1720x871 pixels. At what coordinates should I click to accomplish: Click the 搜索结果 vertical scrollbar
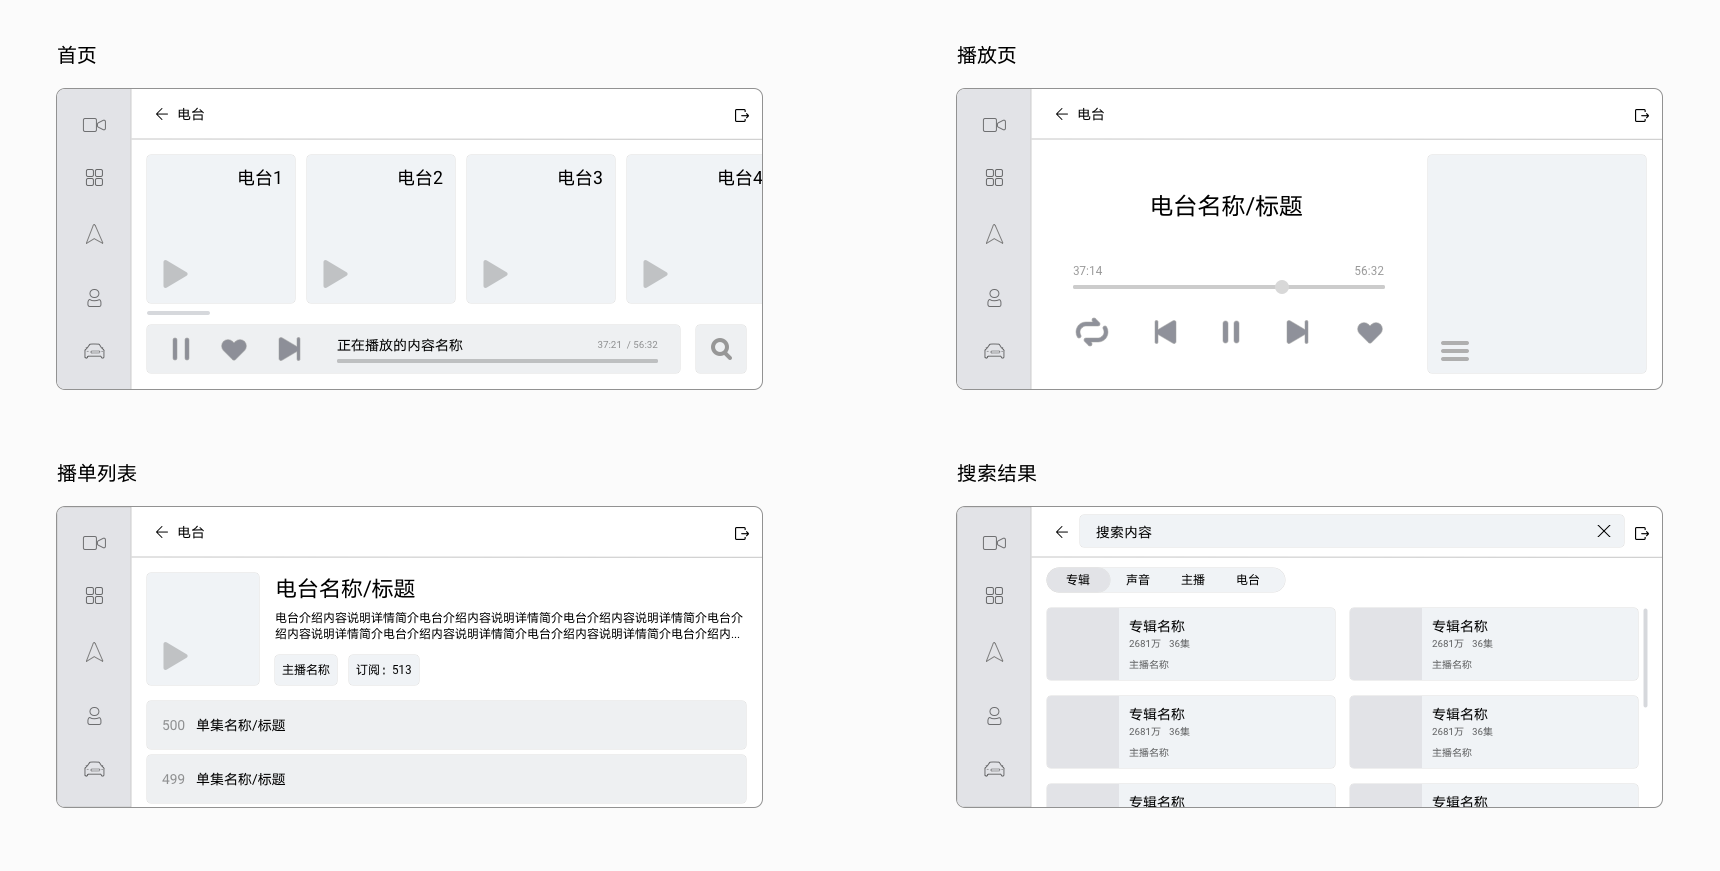click(x=1645, y=657)
